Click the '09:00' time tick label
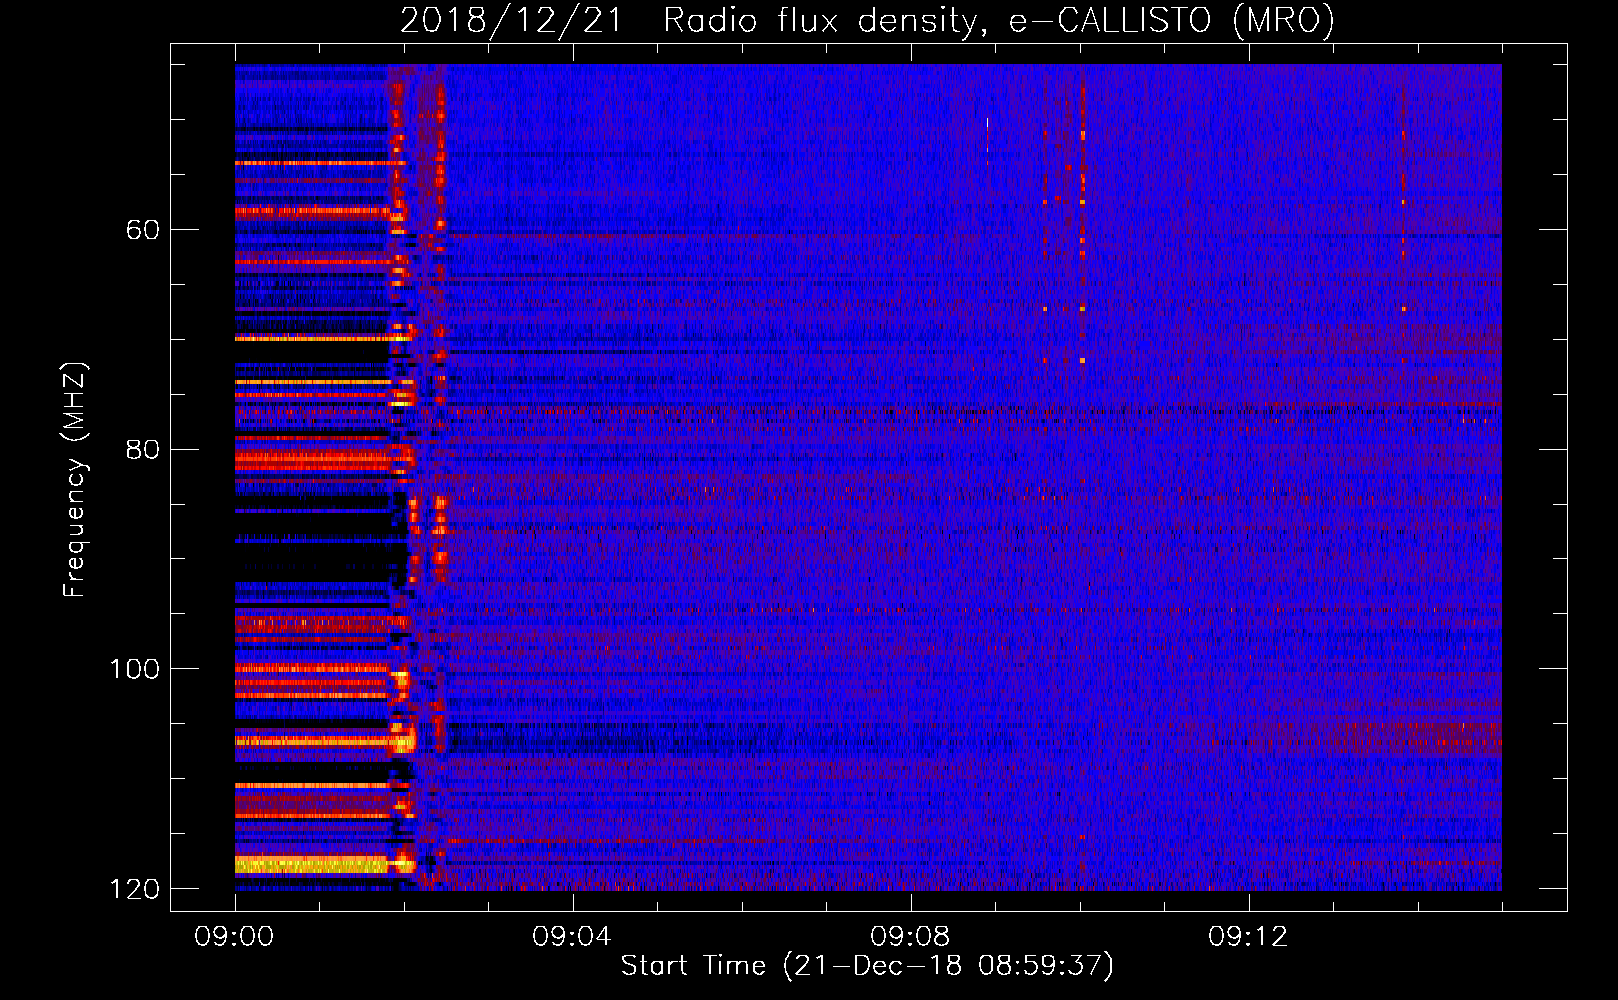Image resolution: width=1618 pixels, height=1000 pixels. coord(234,937)
